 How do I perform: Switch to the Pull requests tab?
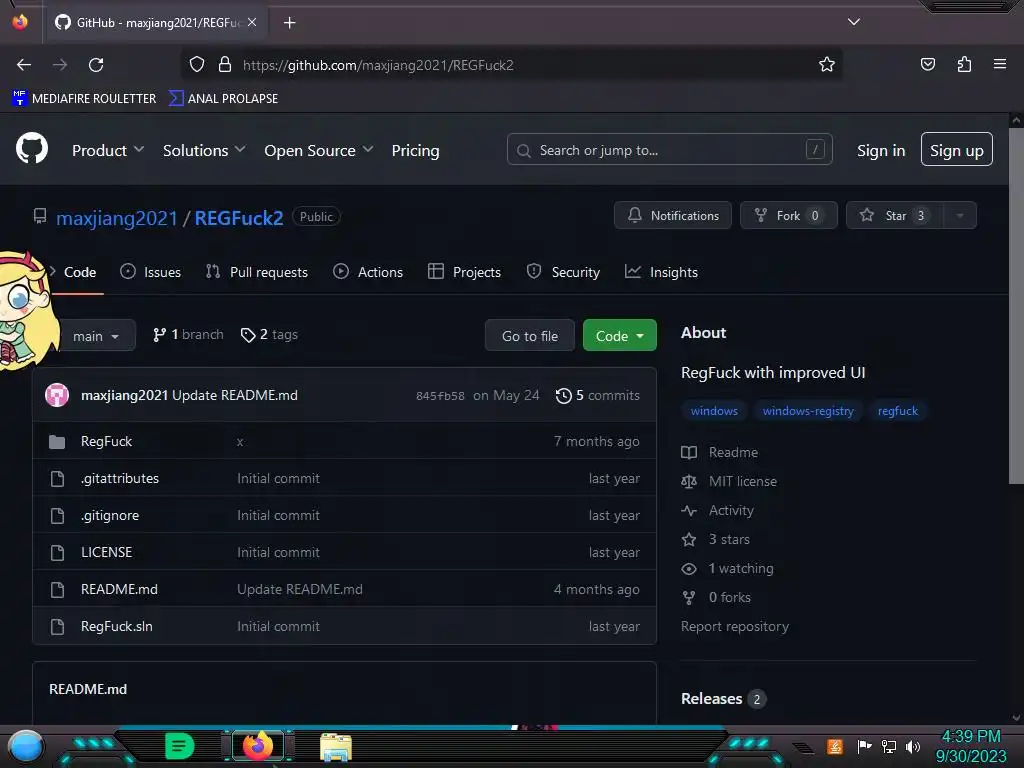point(257,272)
